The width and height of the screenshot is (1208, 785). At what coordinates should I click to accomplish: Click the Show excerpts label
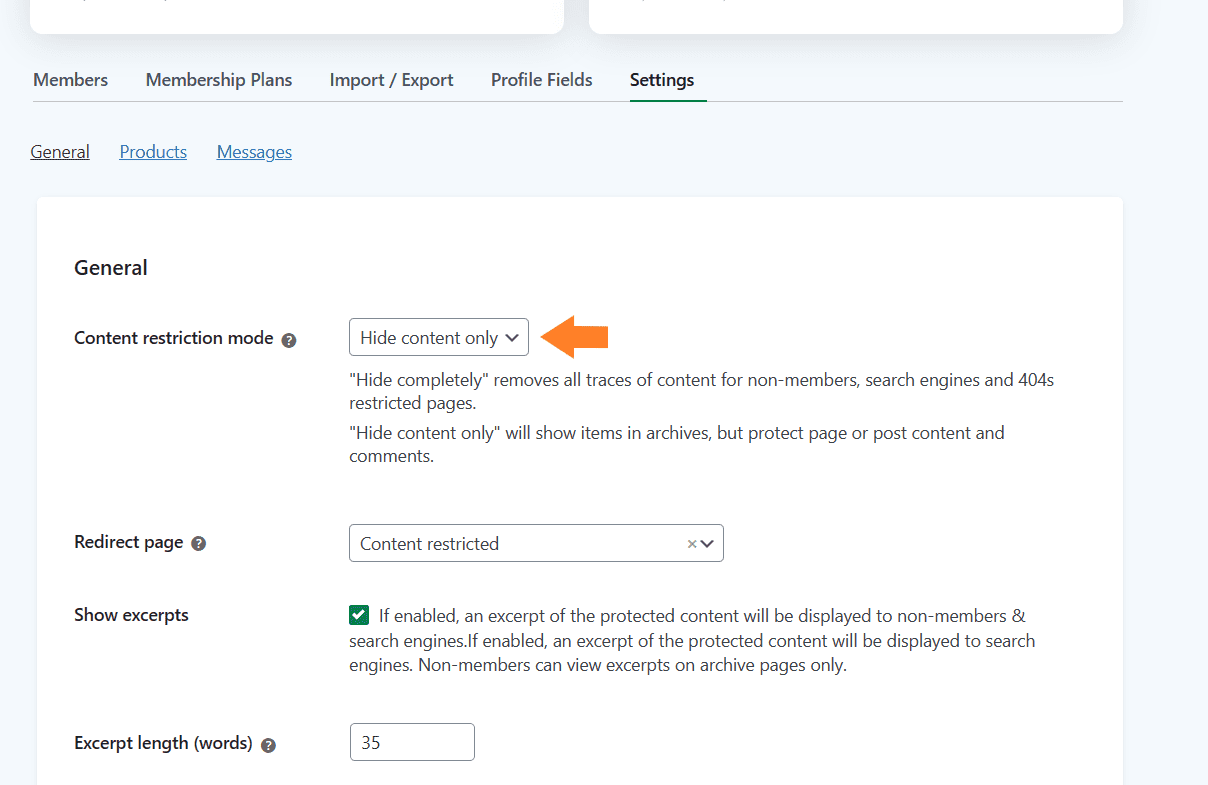tap(131, 615)
